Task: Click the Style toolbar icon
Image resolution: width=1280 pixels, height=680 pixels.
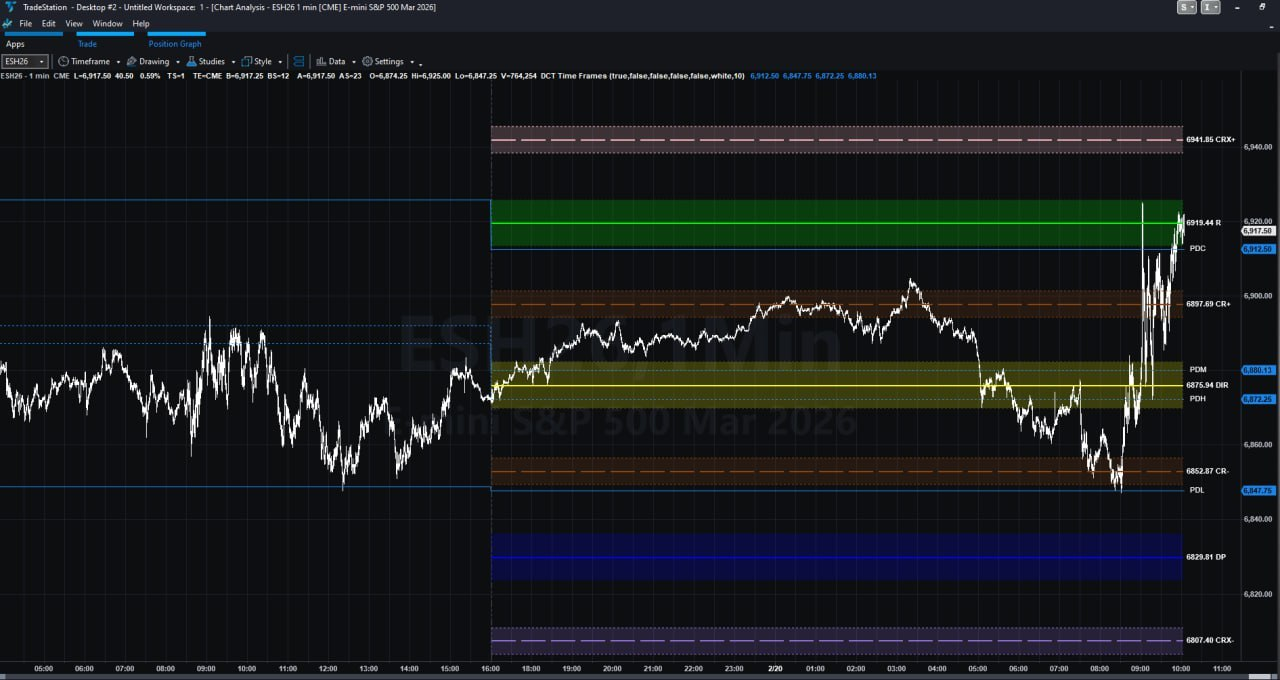Action: 247,61
